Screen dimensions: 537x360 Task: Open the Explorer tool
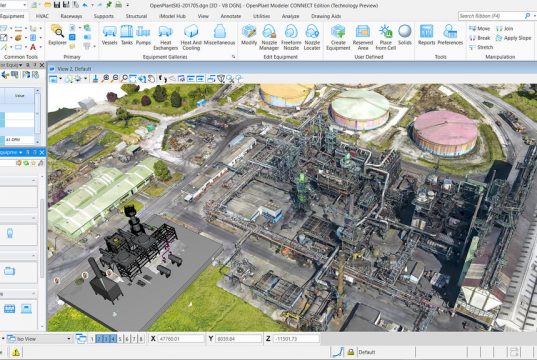pos(57,35)
